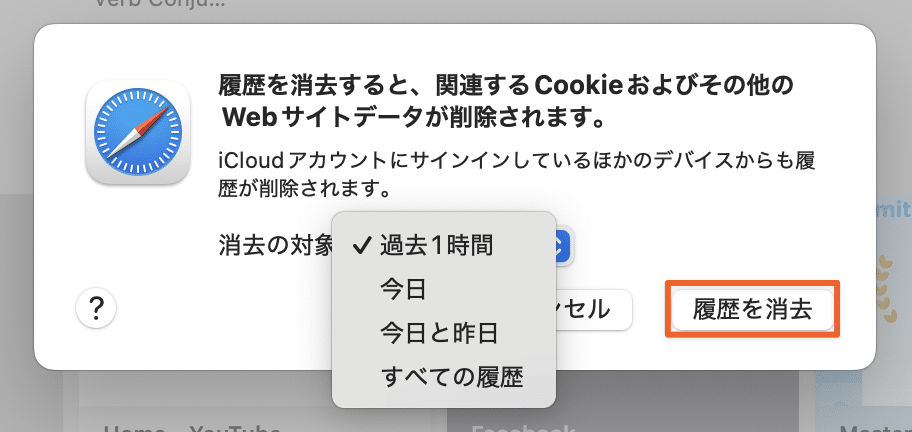Choose すべての履歴 from the menu
The width and height of the screenshot is (912, 432).
[452, 377]
